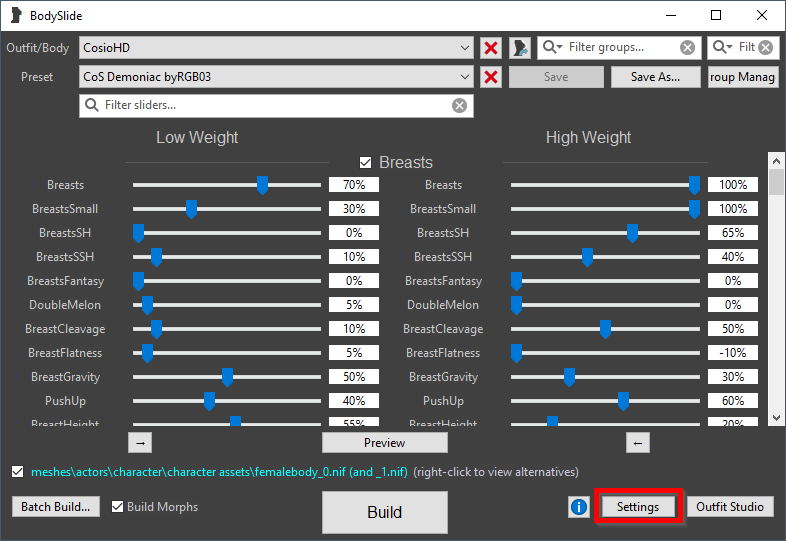786x541 pixels.
Task: Click the high weight BreastGravity slider handle
Action: coord(569,378)
